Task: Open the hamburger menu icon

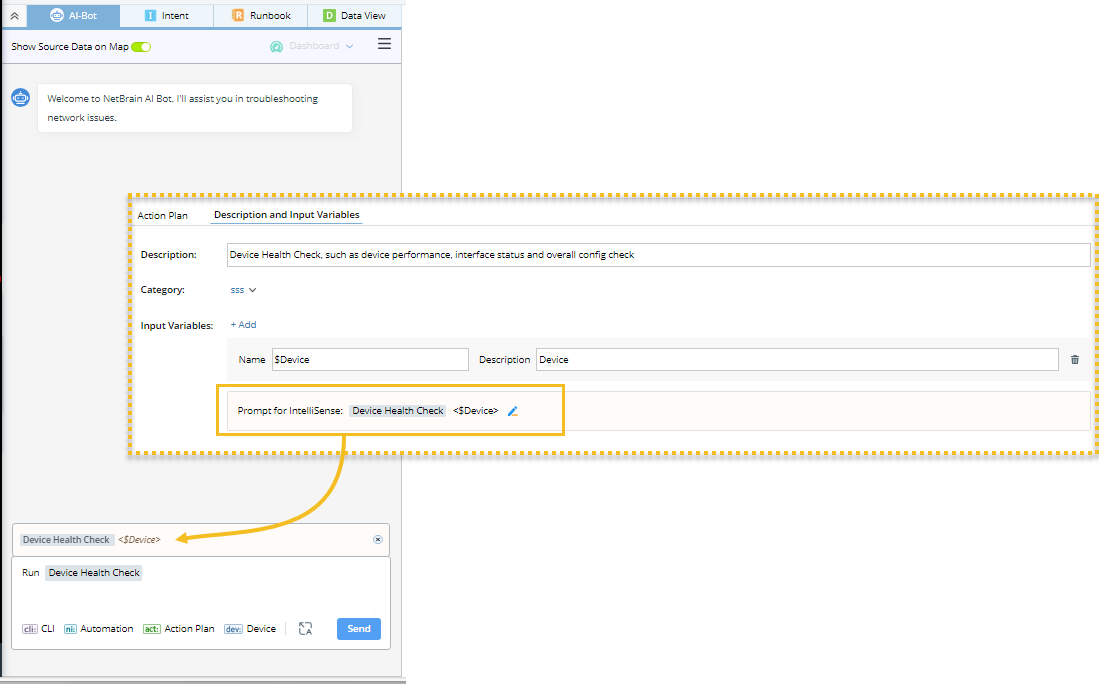Action: (384, 44)
